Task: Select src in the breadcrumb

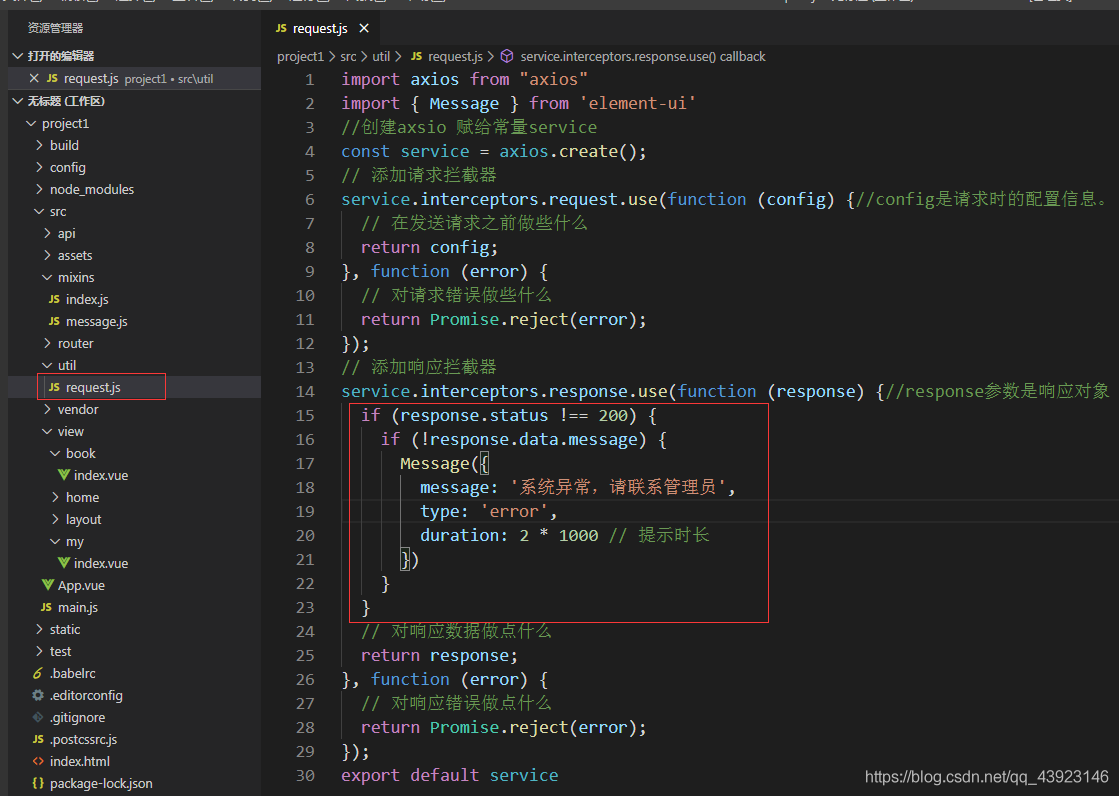Action: (348, 56)
